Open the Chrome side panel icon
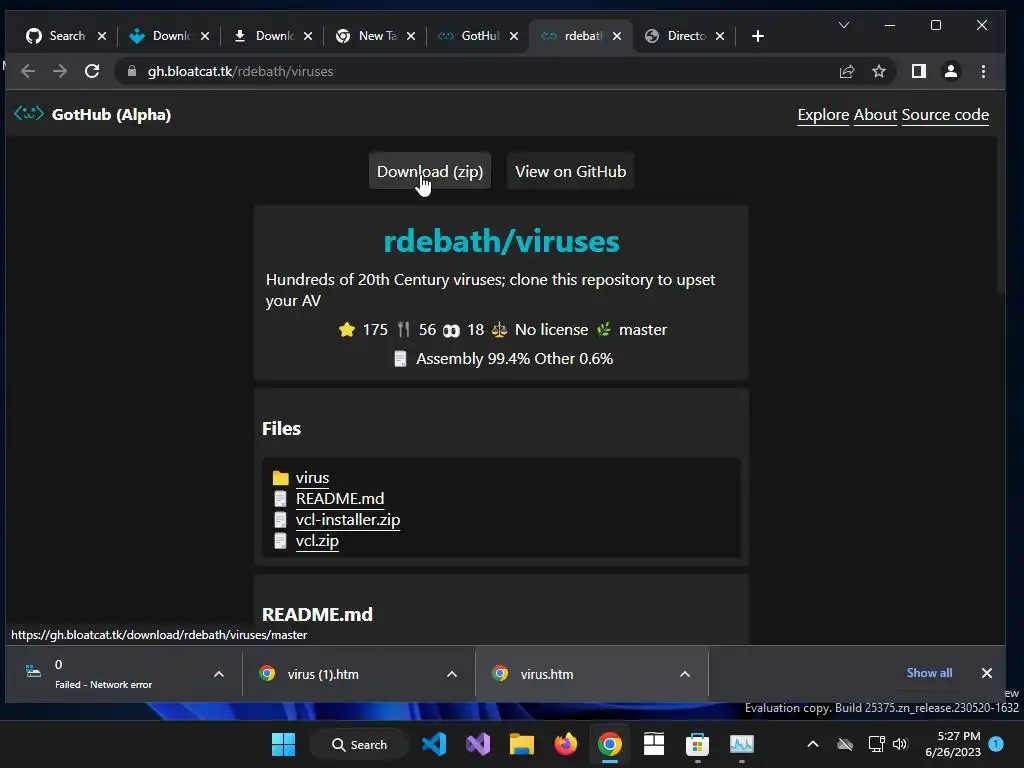The width and height of the screenshot is (1024, 768). (919, 71)
